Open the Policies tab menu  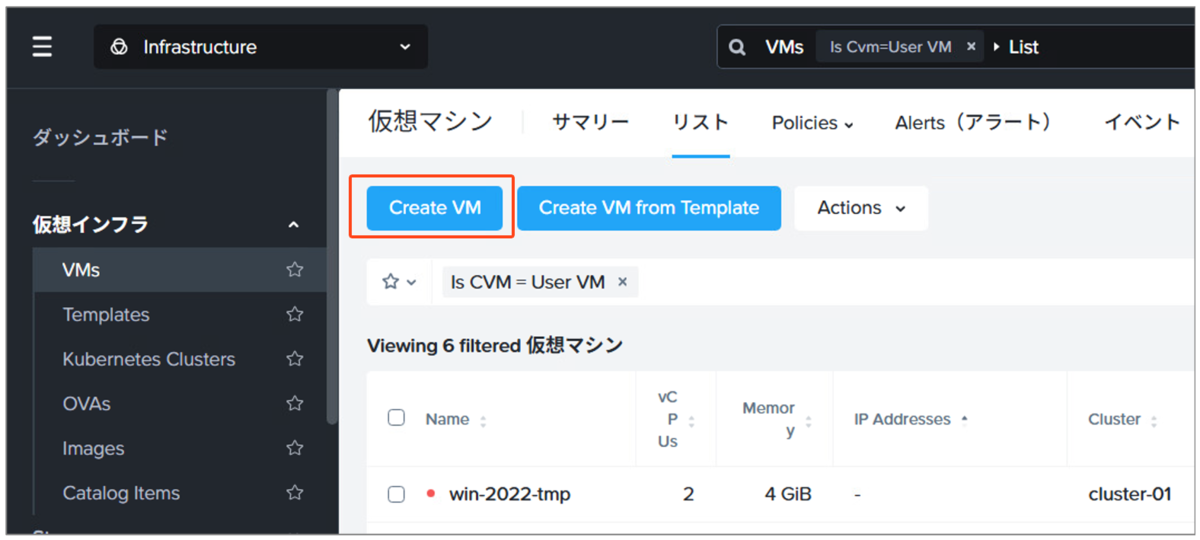[x=812, y=123]
